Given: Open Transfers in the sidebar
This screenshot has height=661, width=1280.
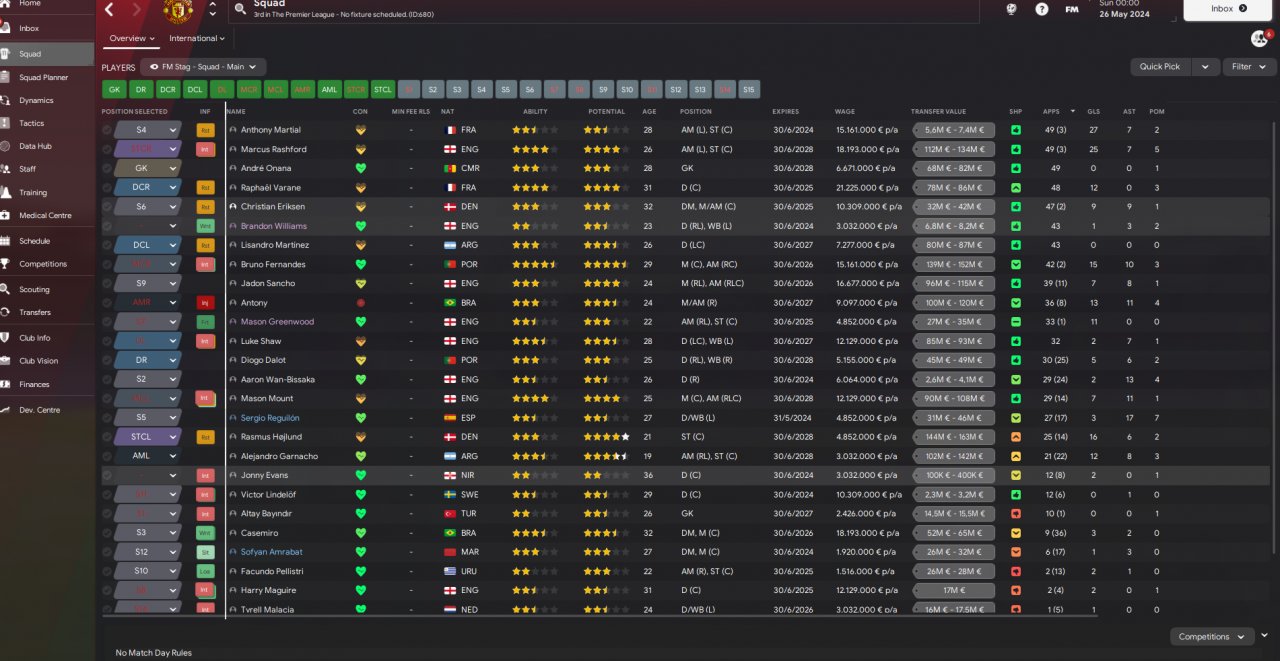Looking at the screenshot, I should pos(47,312).
